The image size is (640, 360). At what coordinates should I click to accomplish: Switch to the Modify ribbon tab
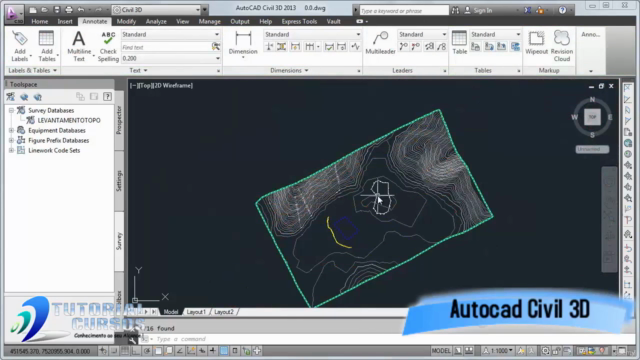tap(126, 21)
